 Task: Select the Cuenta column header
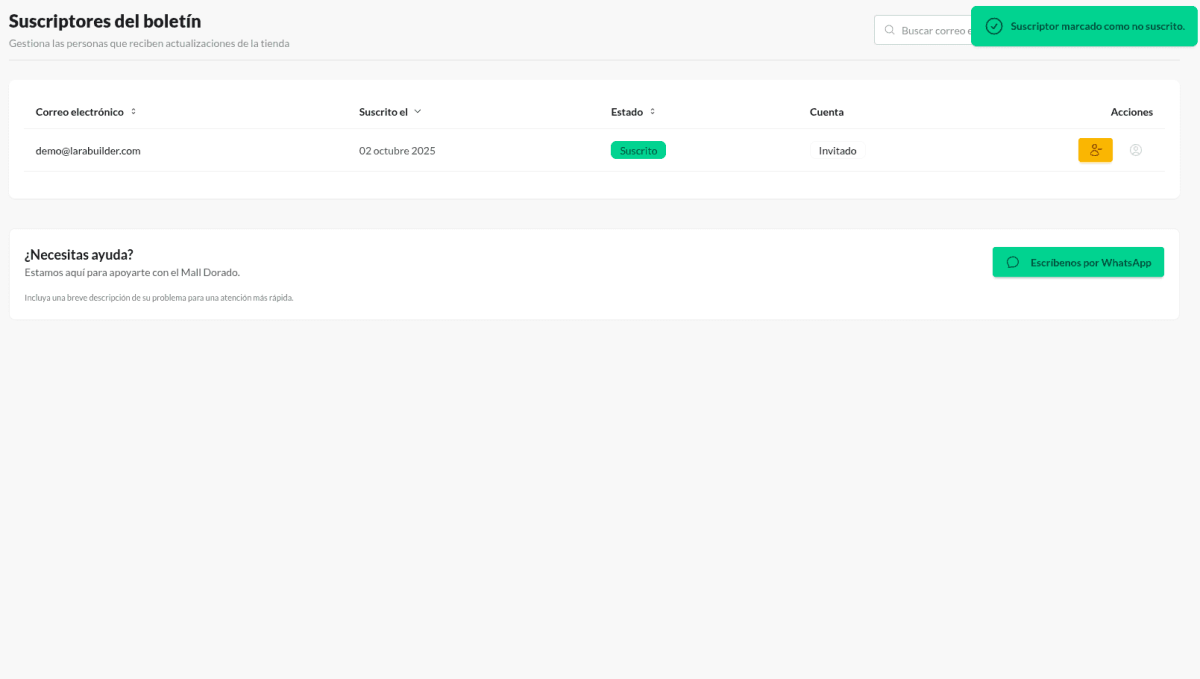coord(827,111)
